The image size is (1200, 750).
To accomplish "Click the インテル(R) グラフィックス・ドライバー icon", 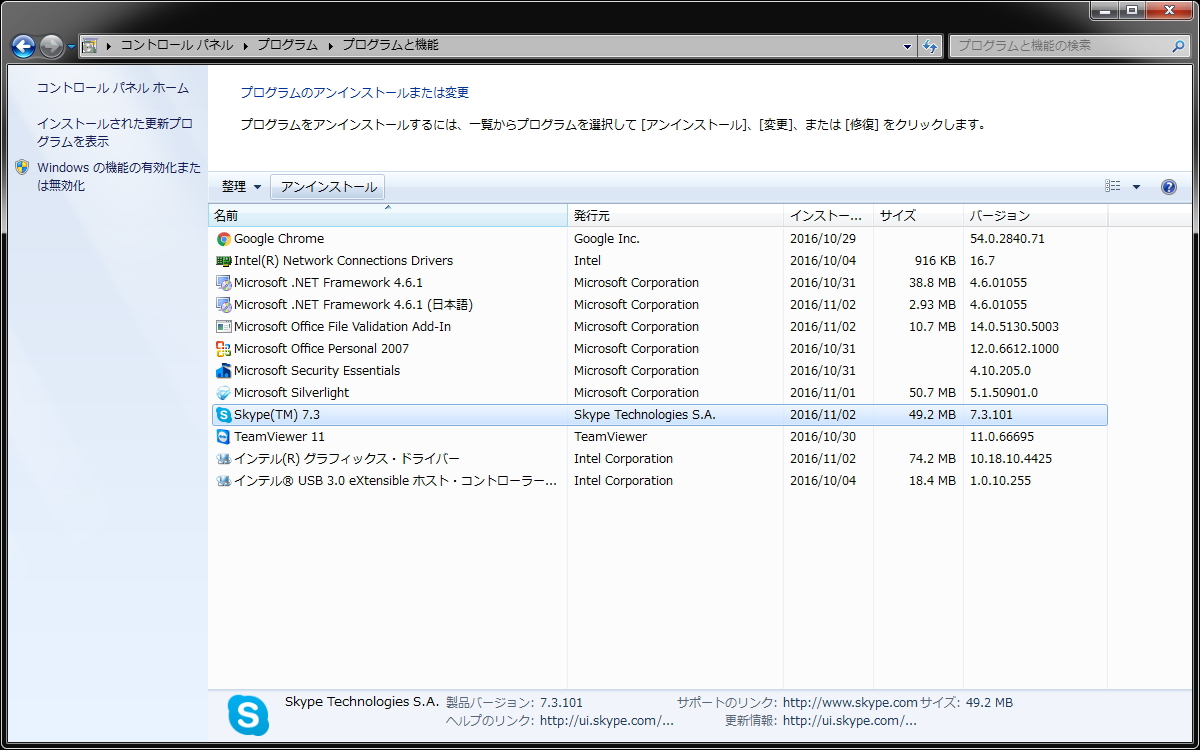I will coord(224,459).
